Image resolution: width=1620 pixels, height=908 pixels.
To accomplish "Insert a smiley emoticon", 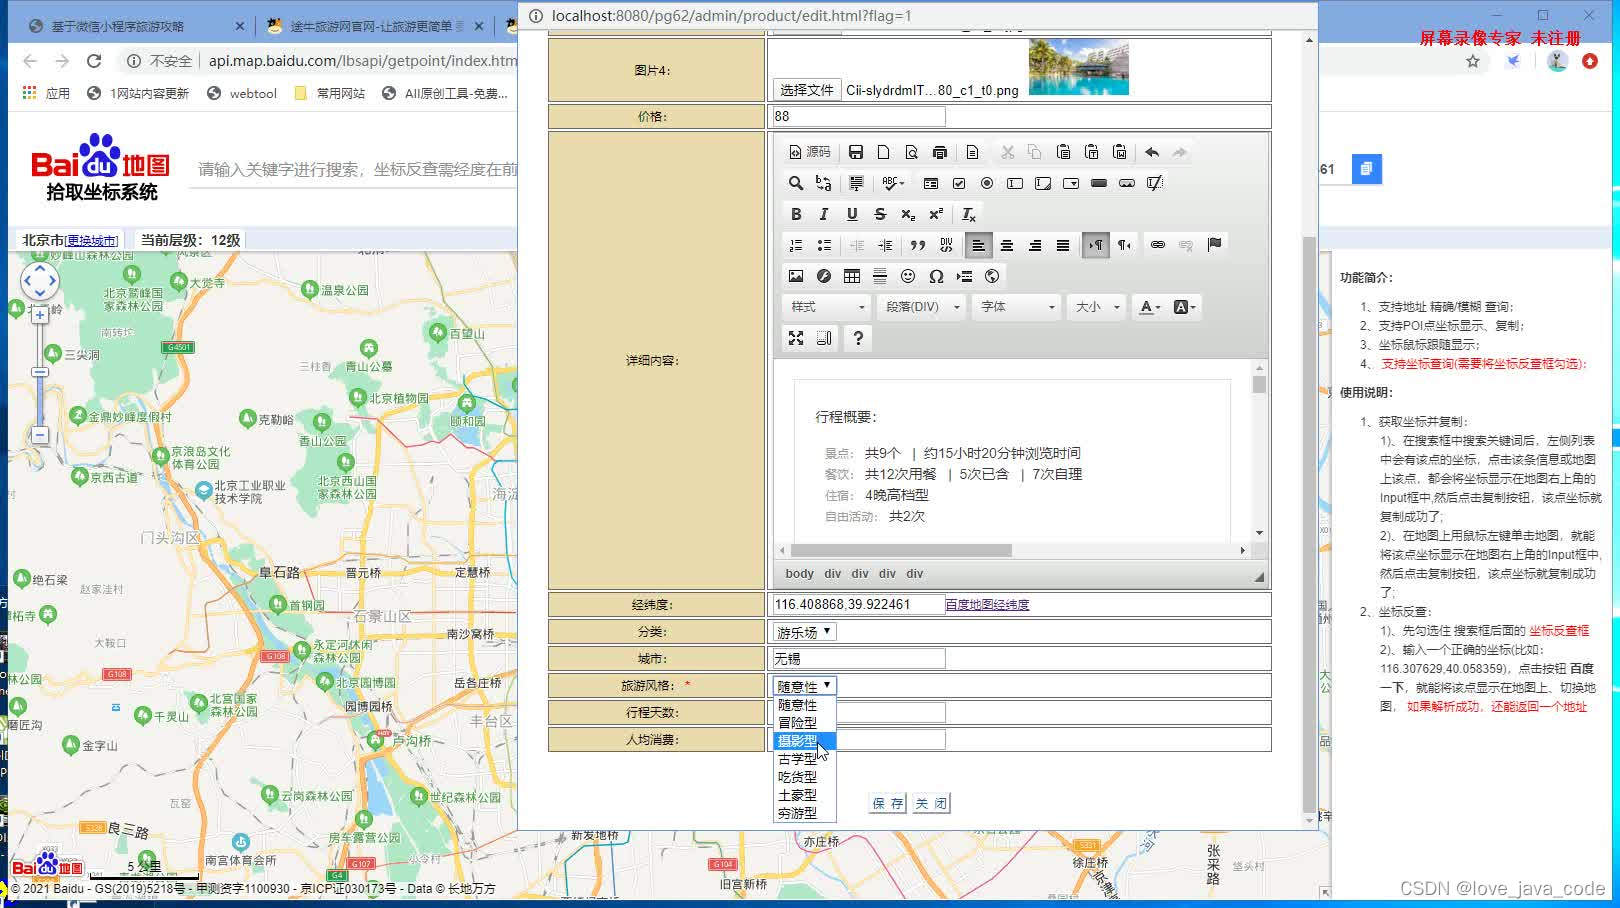I will [908, 276].
